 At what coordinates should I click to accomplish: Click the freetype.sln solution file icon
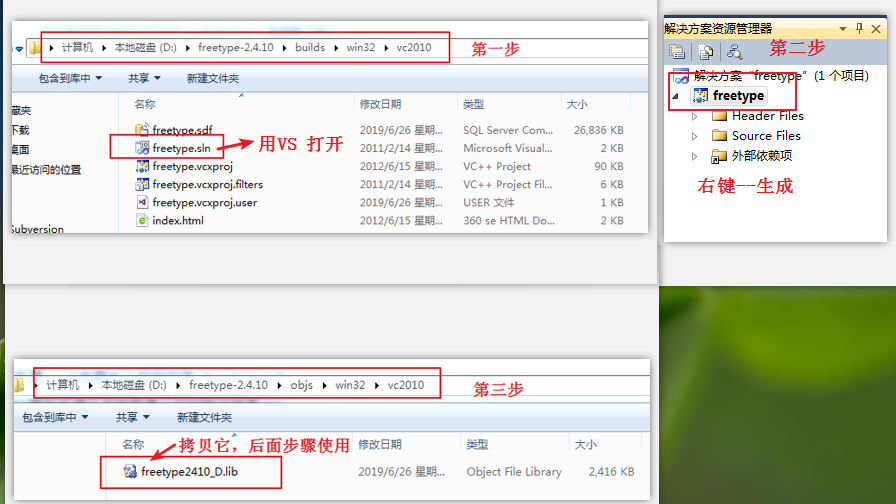[x=142, y=148]
